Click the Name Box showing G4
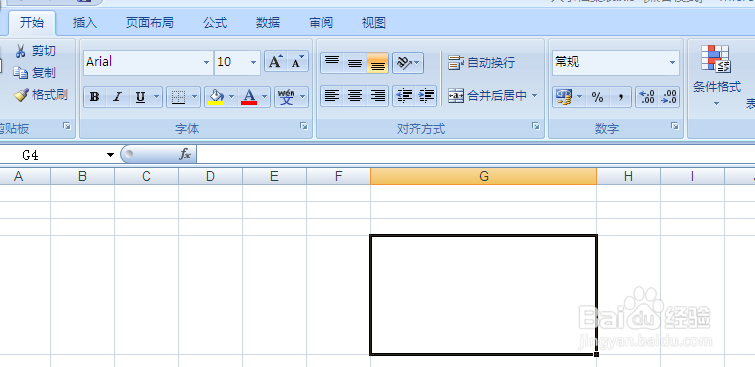The width and height of the screenshot is (755, 367). coord(51,155)
